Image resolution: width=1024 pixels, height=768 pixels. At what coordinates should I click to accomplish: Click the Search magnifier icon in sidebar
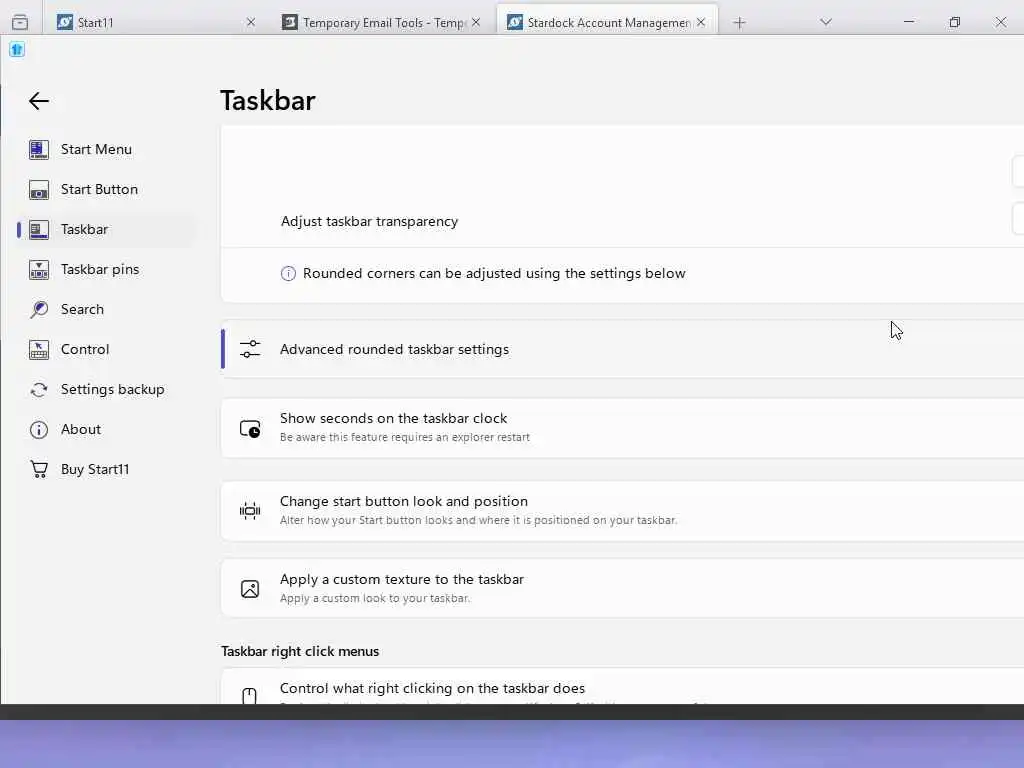click(x=39, y=310)
